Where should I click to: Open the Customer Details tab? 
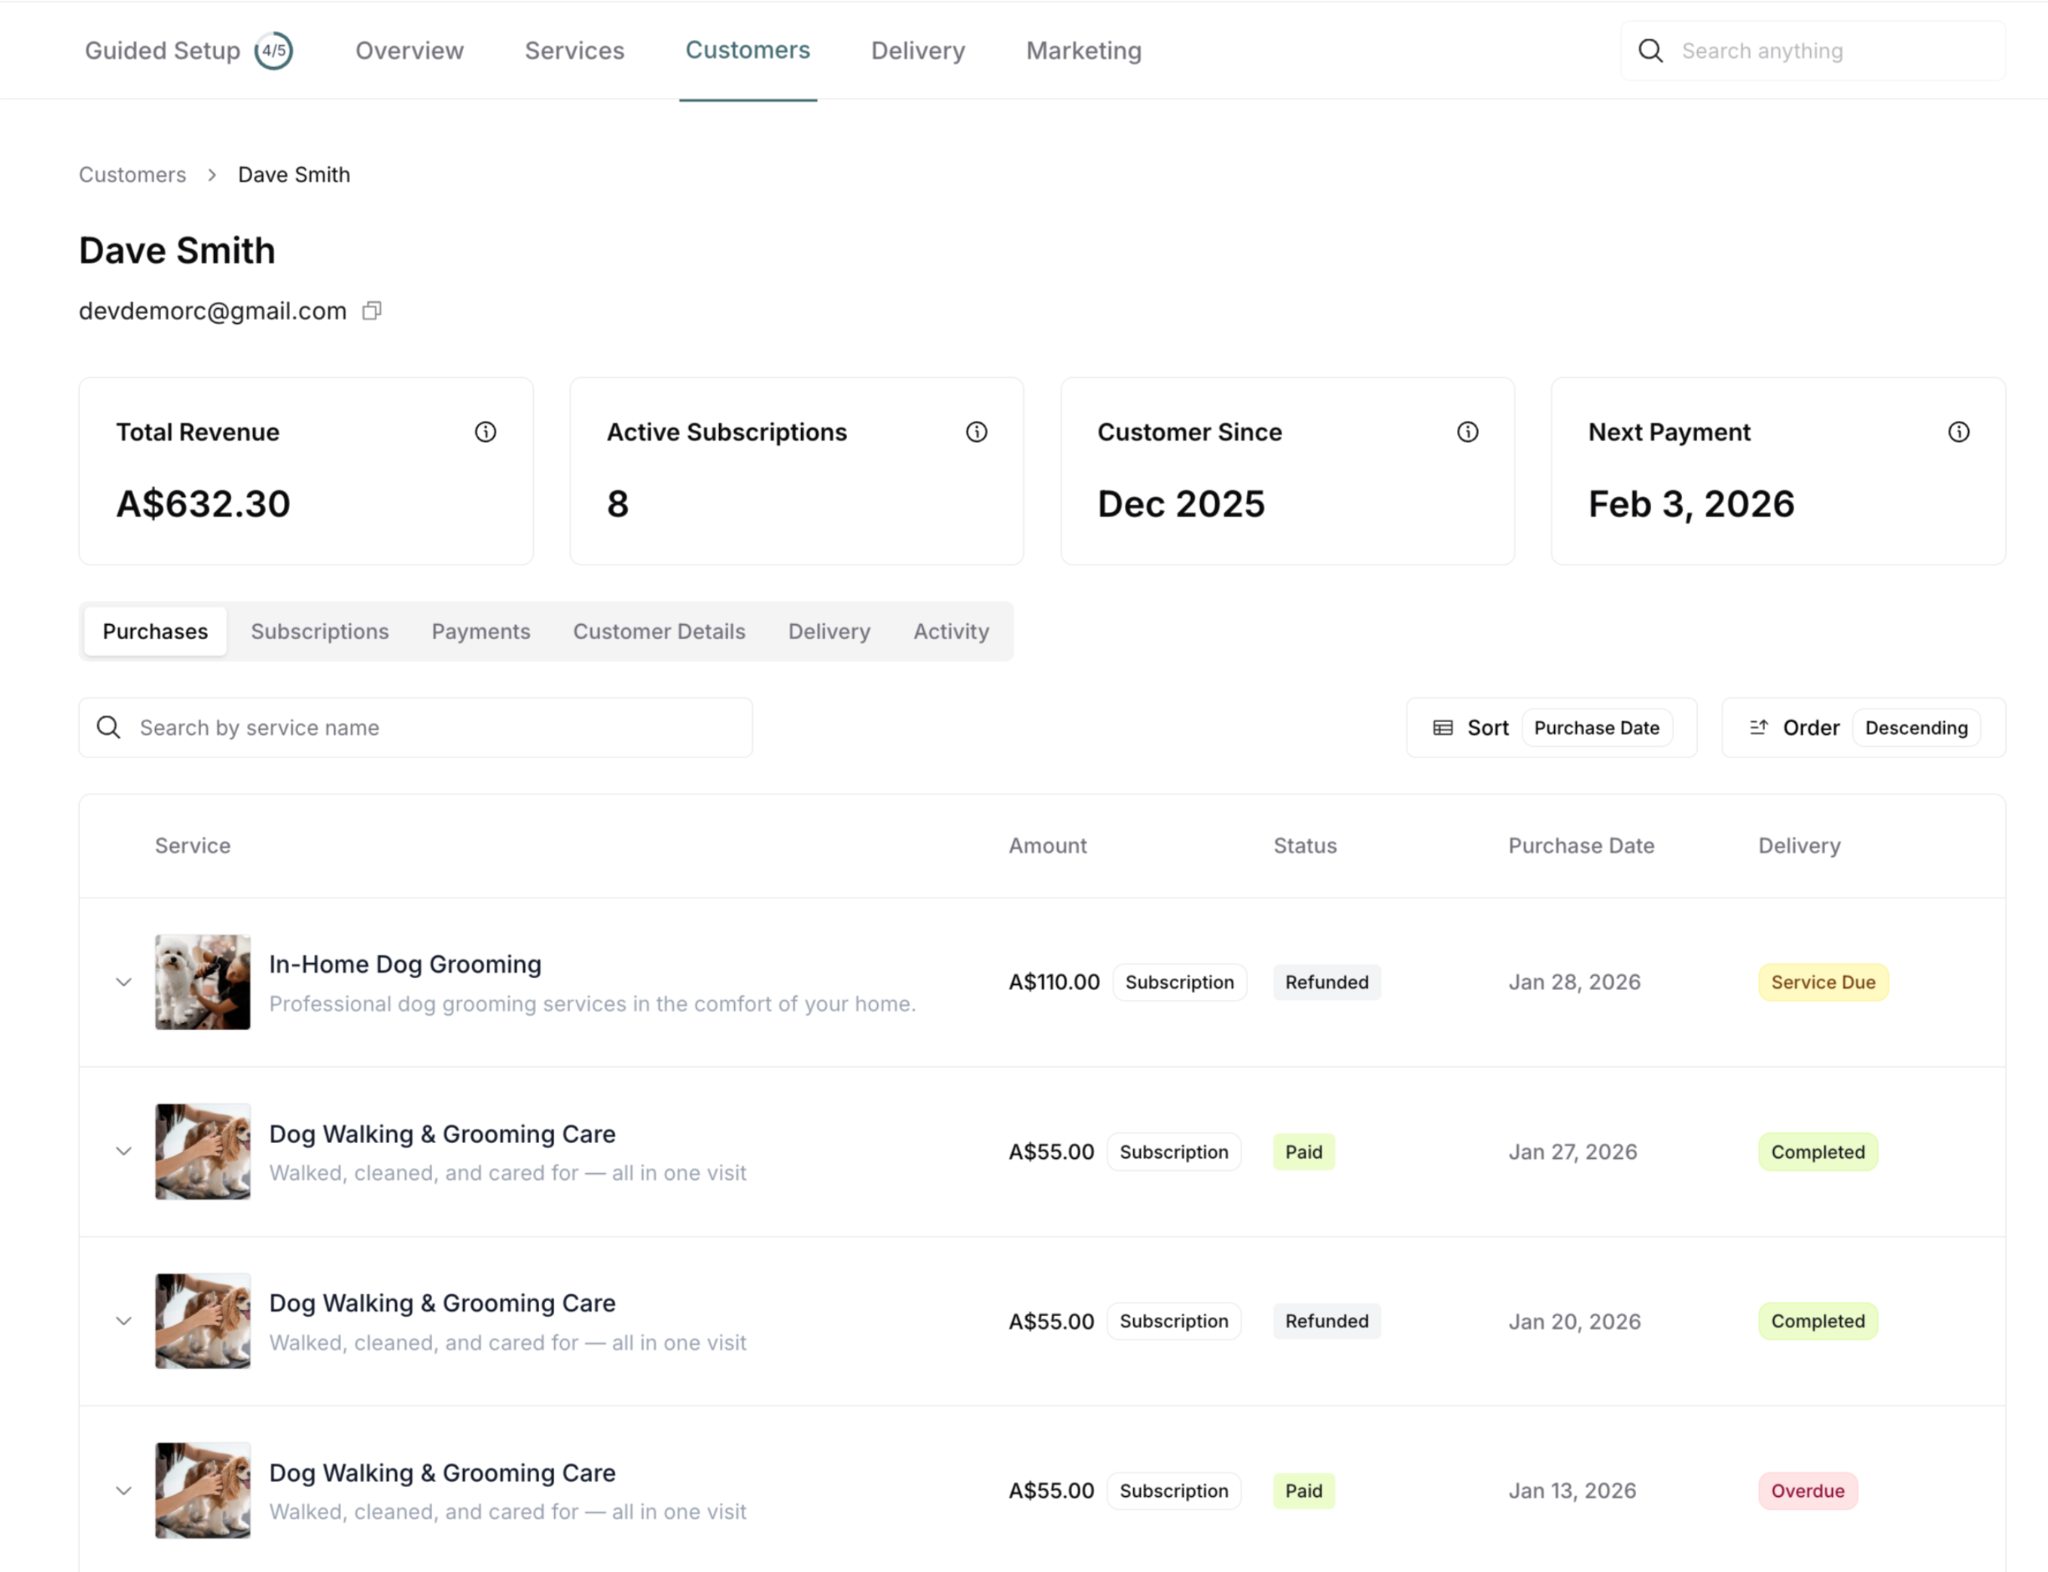(659, 632)
